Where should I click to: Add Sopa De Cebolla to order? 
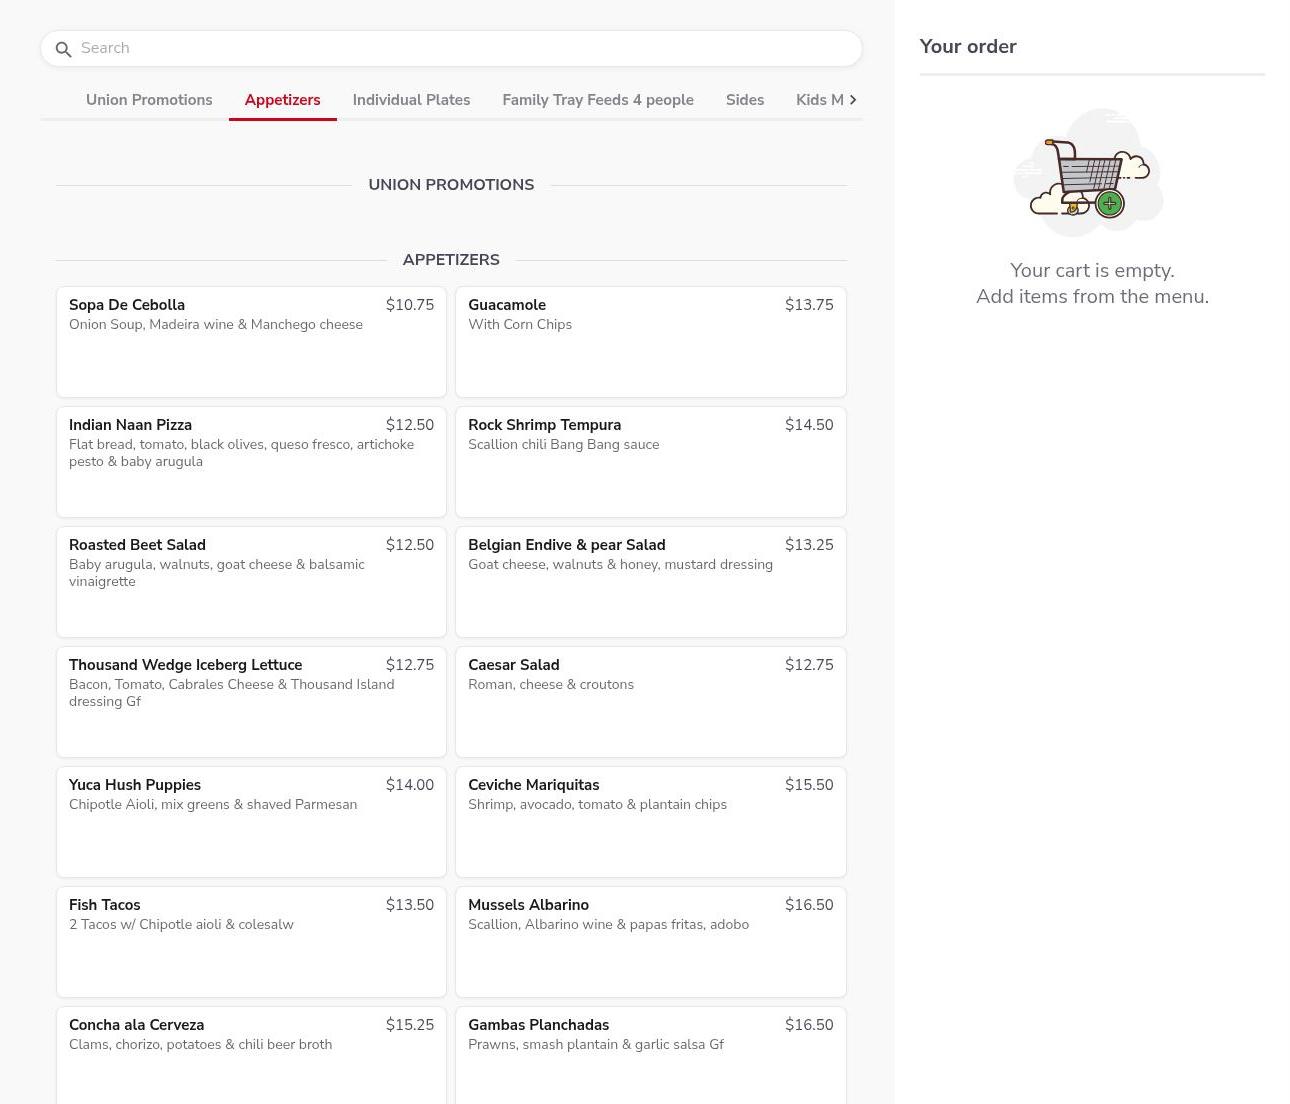[251, 341]
